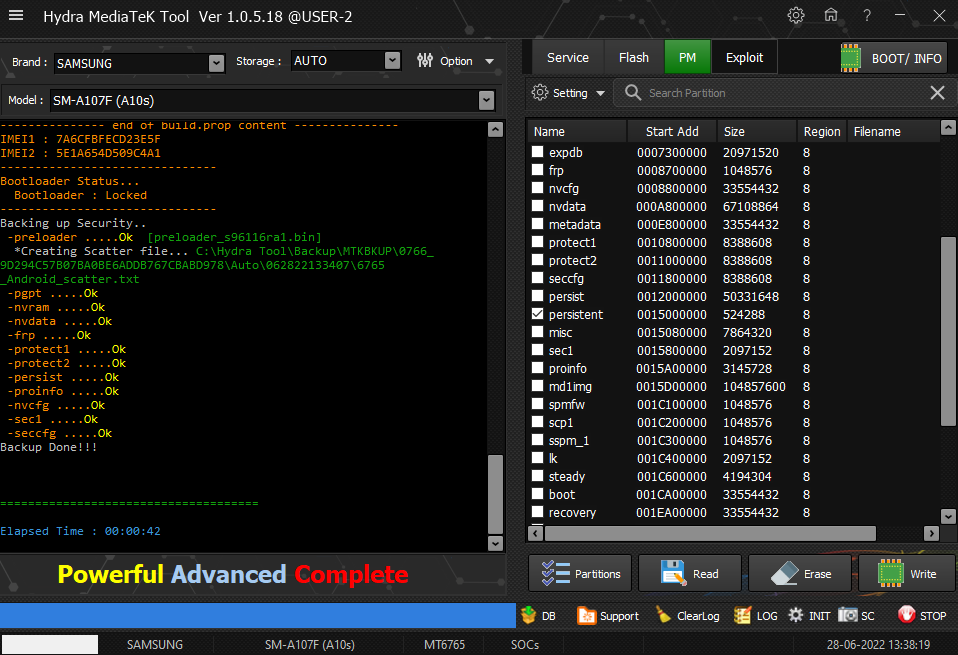Clear the partition search with X
Screen dimensions: 958x655
937,93
